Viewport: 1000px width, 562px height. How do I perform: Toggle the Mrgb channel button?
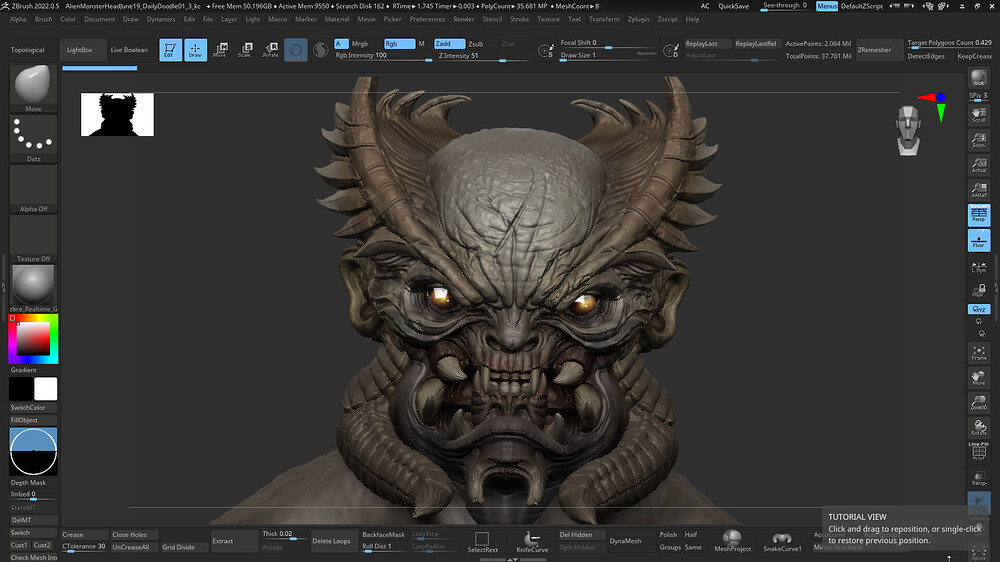point(360,44)
